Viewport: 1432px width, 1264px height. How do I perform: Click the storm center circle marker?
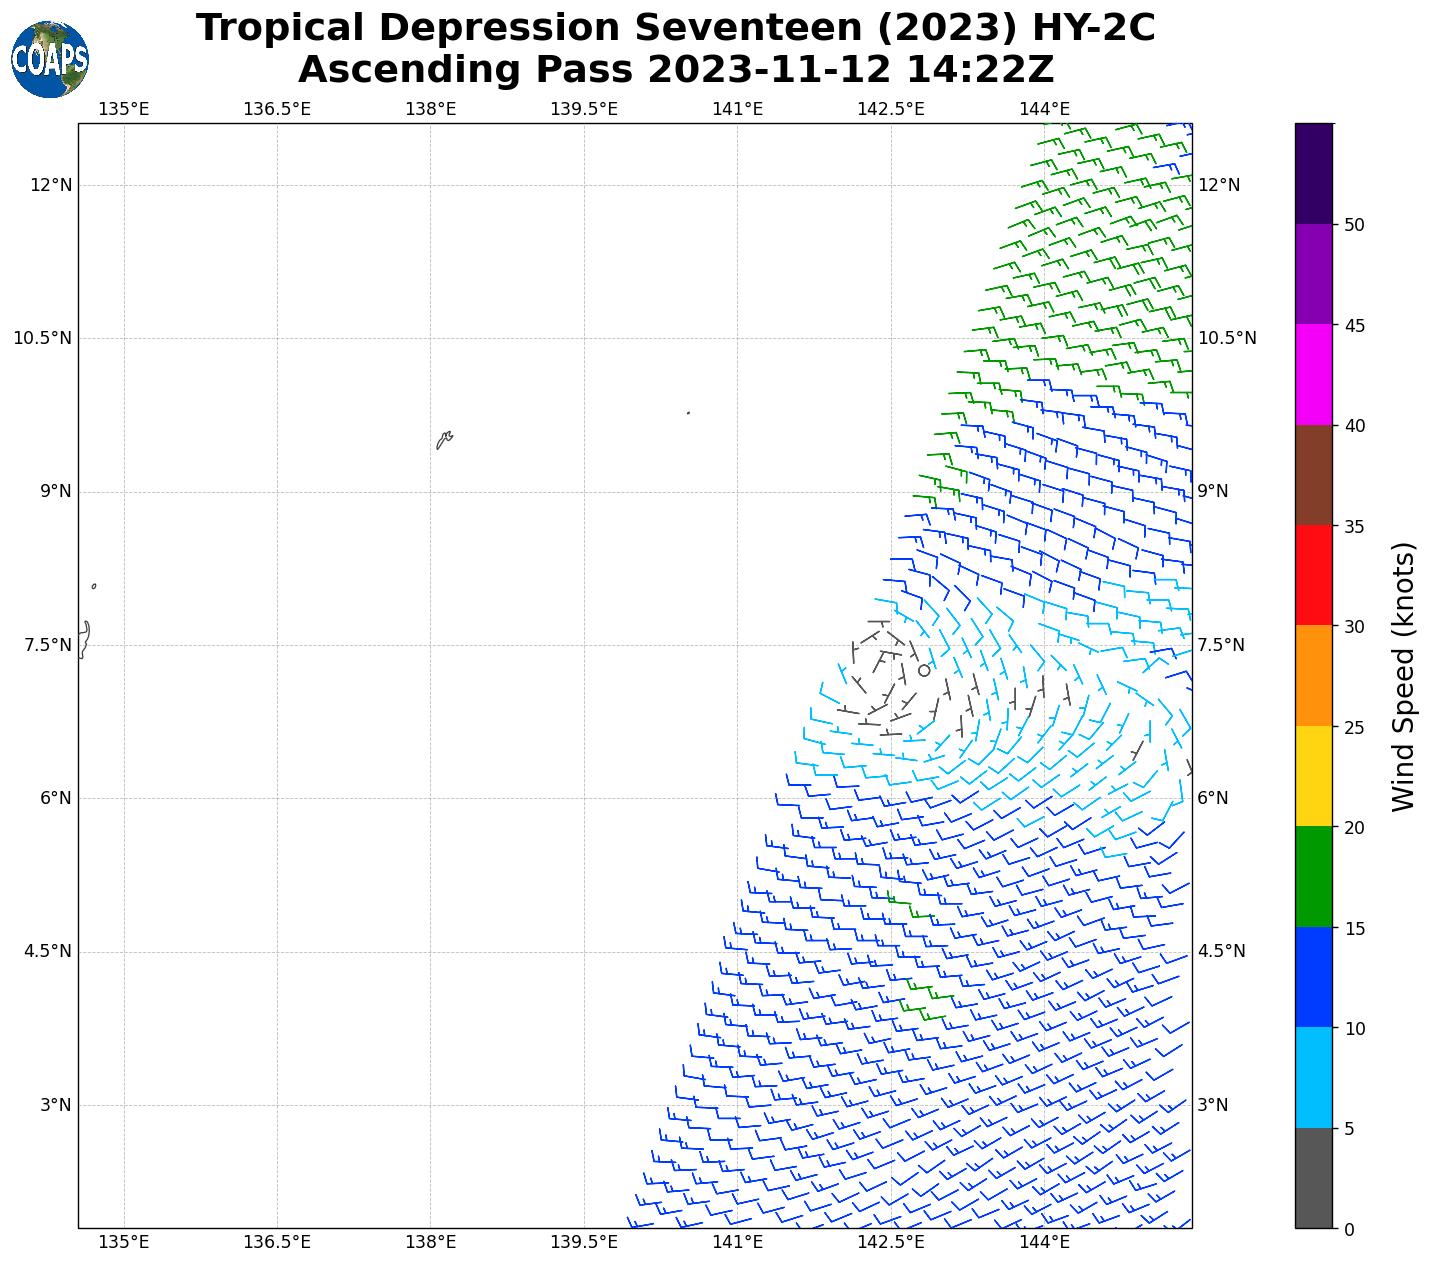click(924, 670)
